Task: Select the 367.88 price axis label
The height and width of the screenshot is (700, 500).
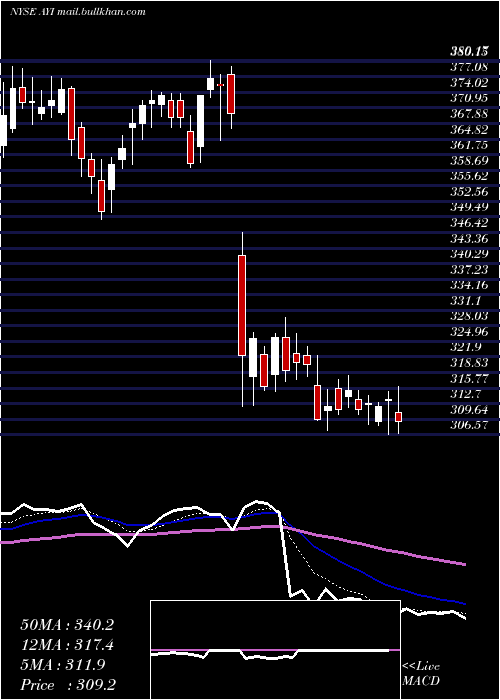Action: point(469,114)
